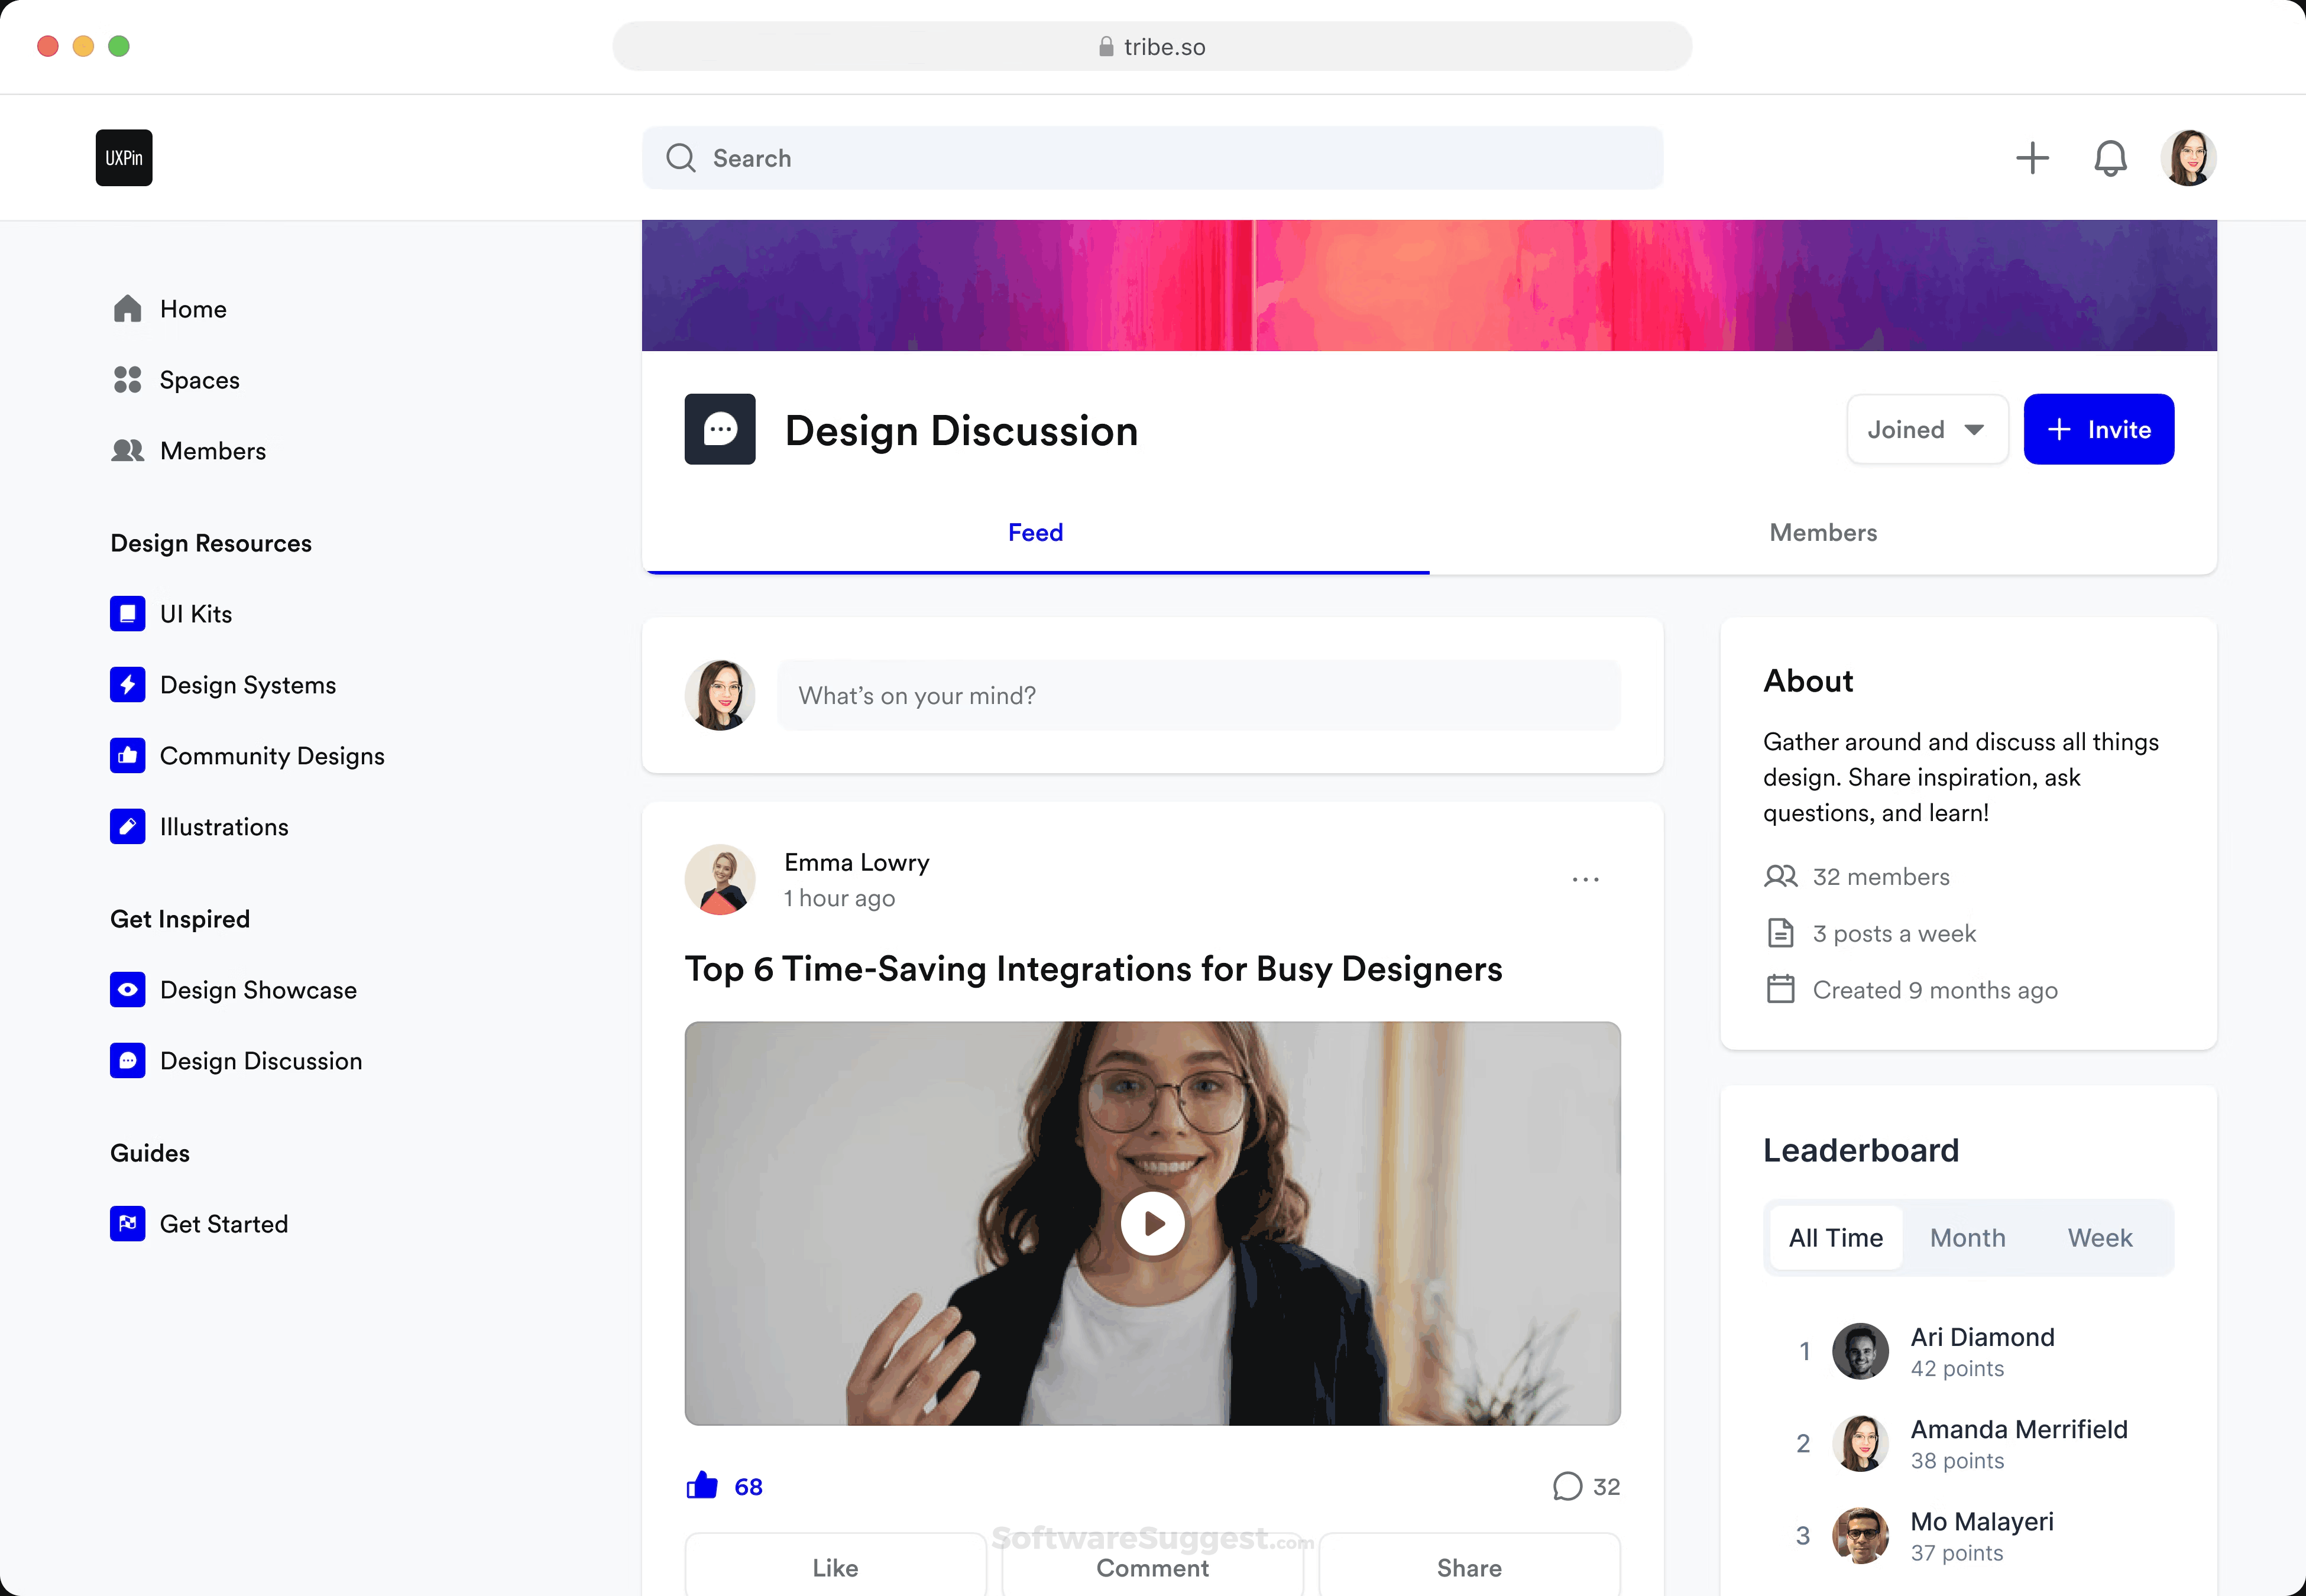This screenshot has height=1596, width=2306.
Task: Click the comment bubble icon showing 32
Action: click(1567, 1487)
